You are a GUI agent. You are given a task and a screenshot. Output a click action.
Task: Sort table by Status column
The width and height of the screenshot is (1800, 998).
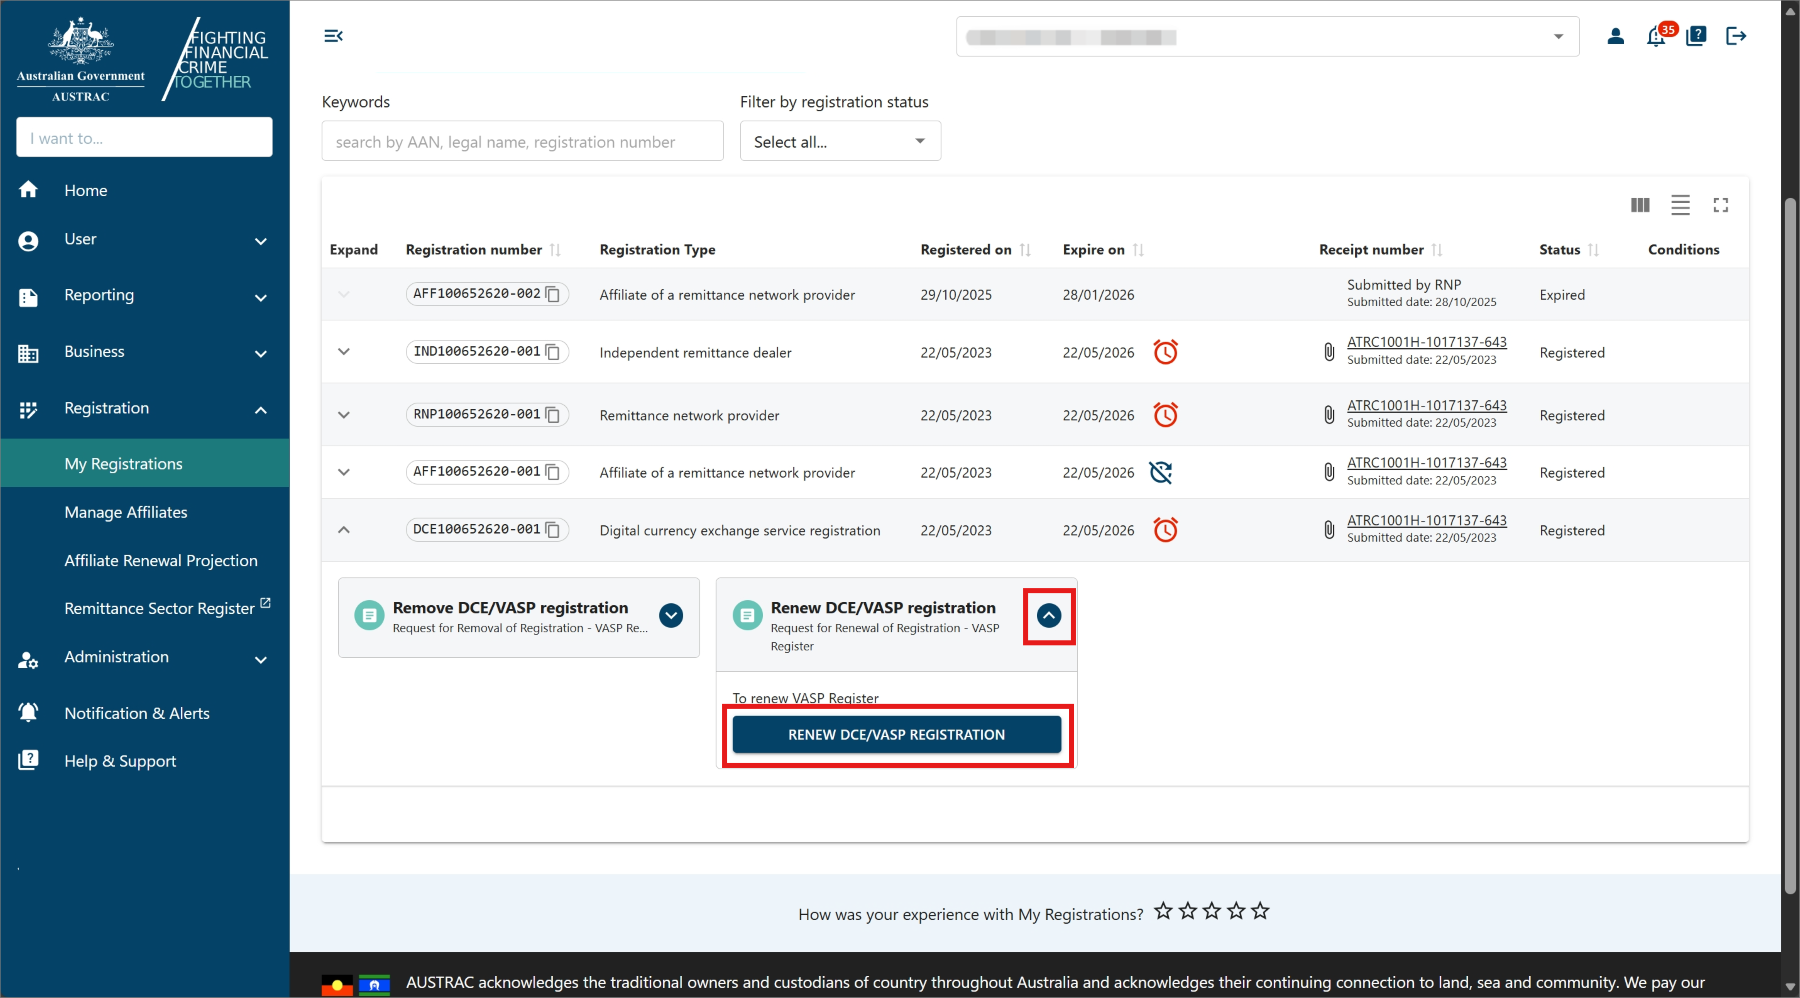[1593, 250]
